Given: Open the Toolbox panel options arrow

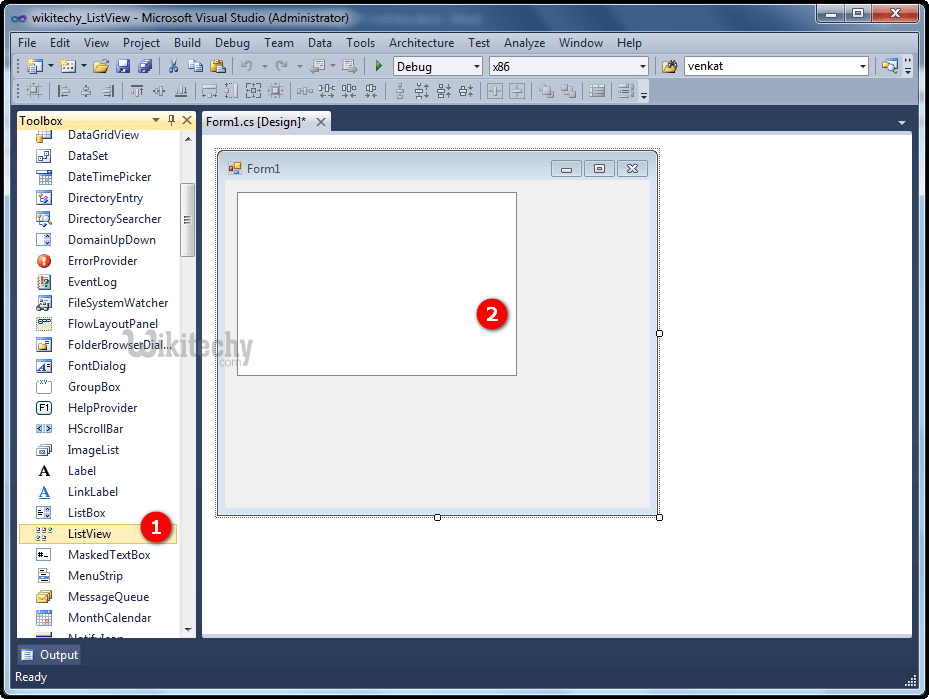Looking at the screenshot, I should tap(155, 119).
